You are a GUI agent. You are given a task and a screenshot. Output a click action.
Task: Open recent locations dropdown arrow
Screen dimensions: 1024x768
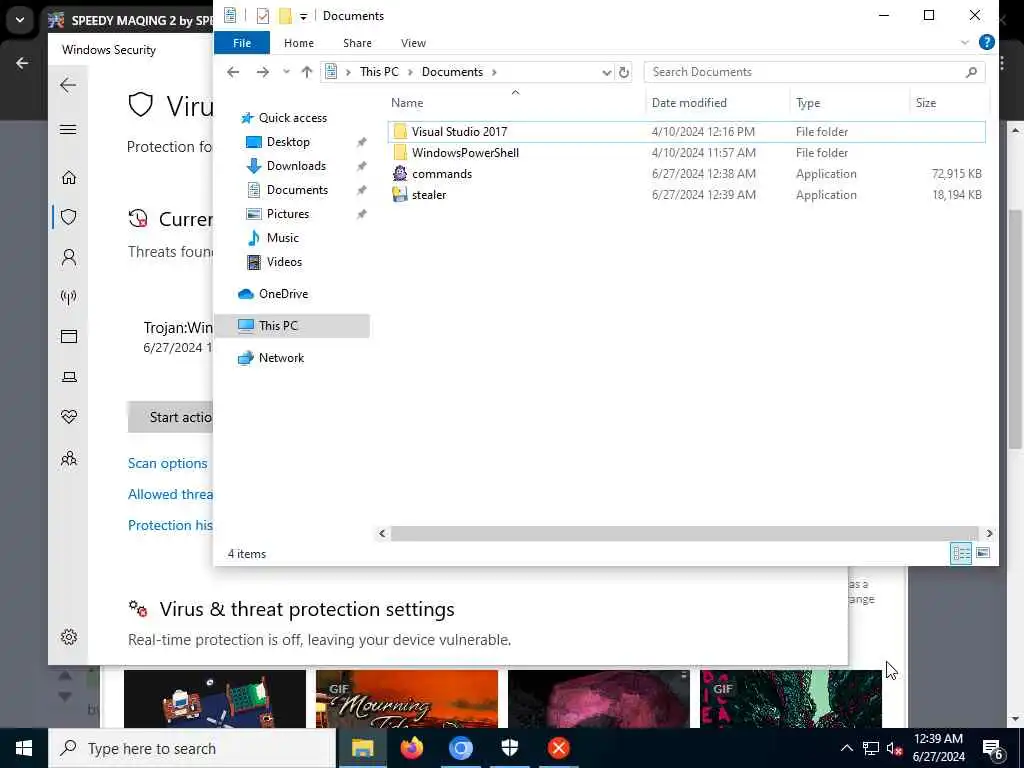pyautogui.click(x=286, y=72)
